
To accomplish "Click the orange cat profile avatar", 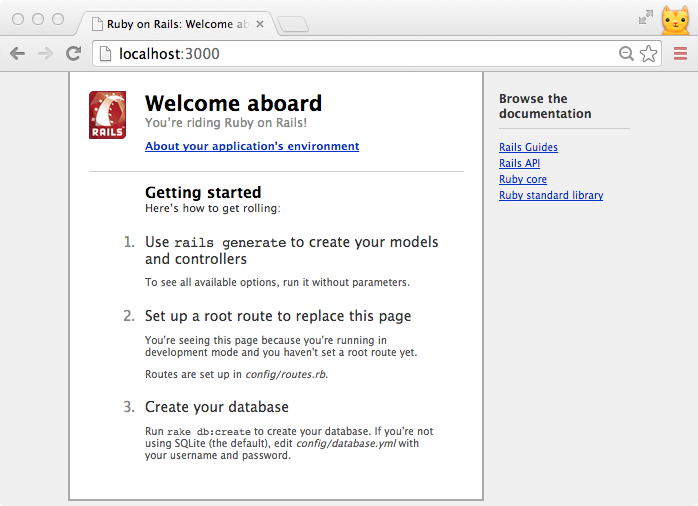I will pos(675,20).
